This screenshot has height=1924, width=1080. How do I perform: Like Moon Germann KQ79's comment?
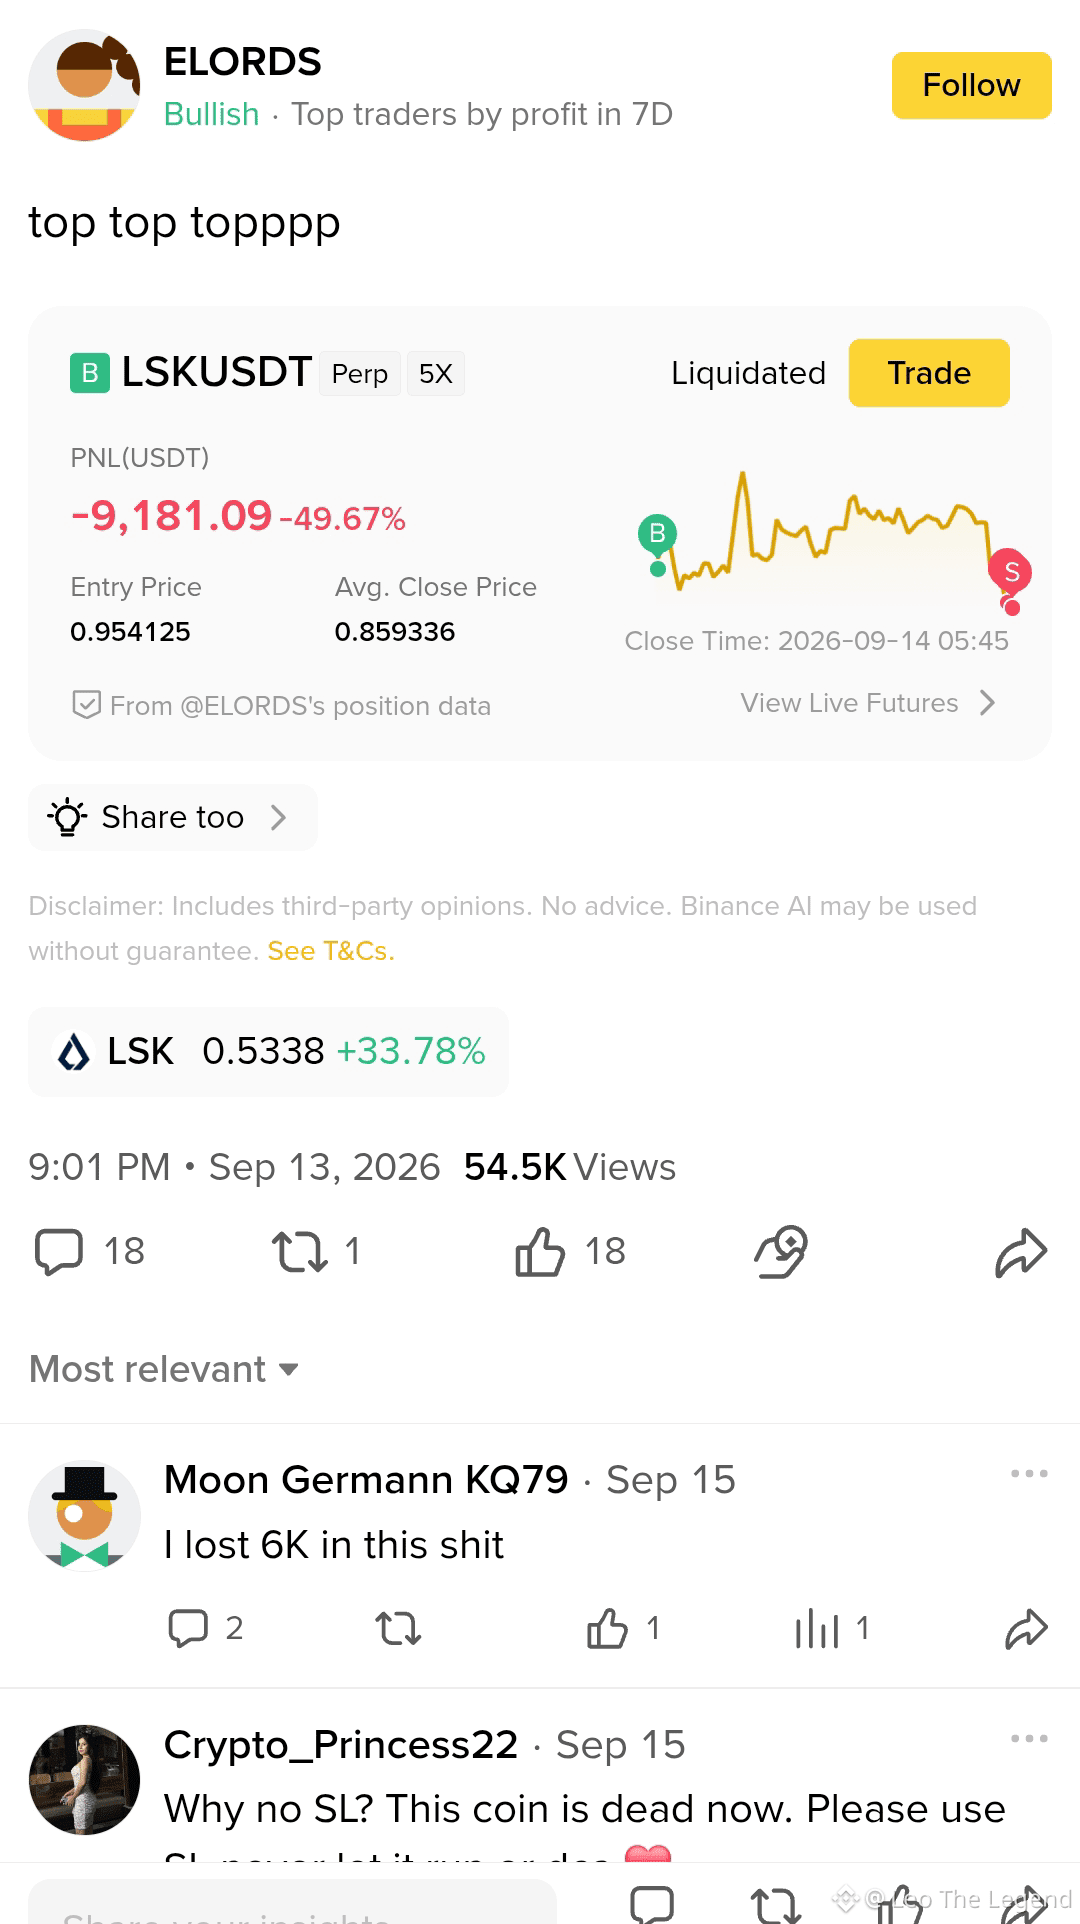coord(607,1629)
